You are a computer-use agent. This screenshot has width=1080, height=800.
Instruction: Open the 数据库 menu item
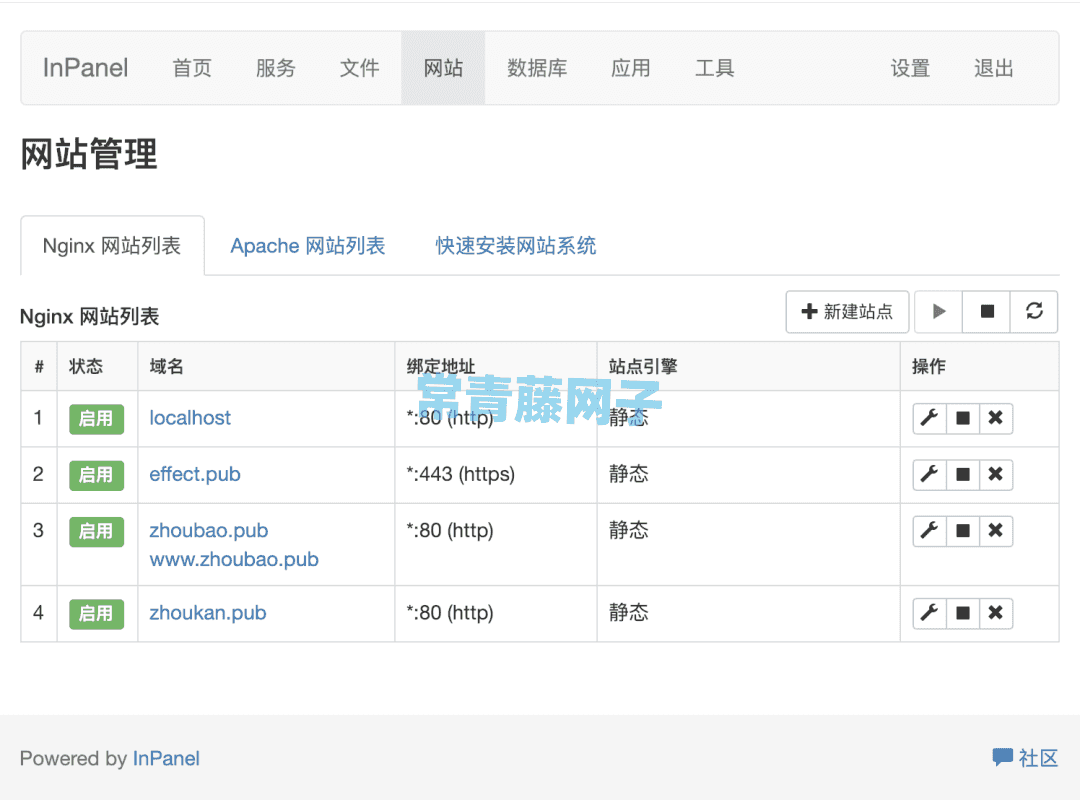coord(537,68)
